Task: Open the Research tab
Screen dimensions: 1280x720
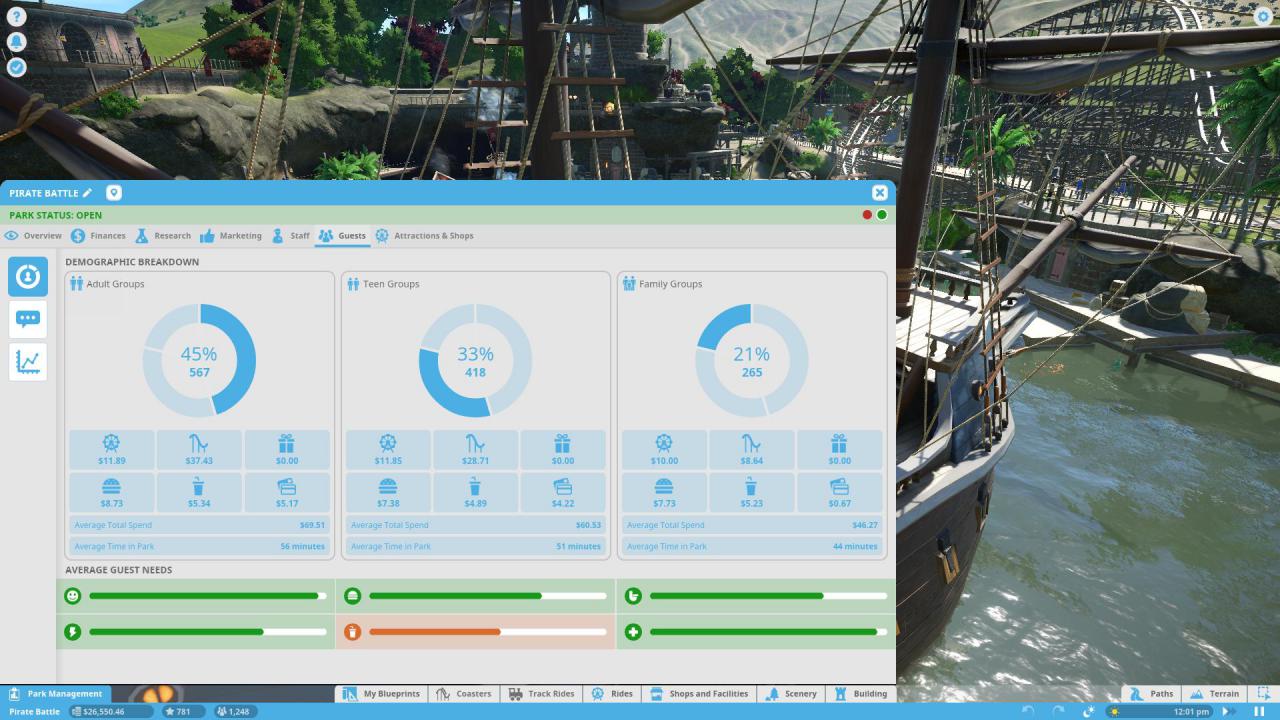Action: click(x=162, y=236)
